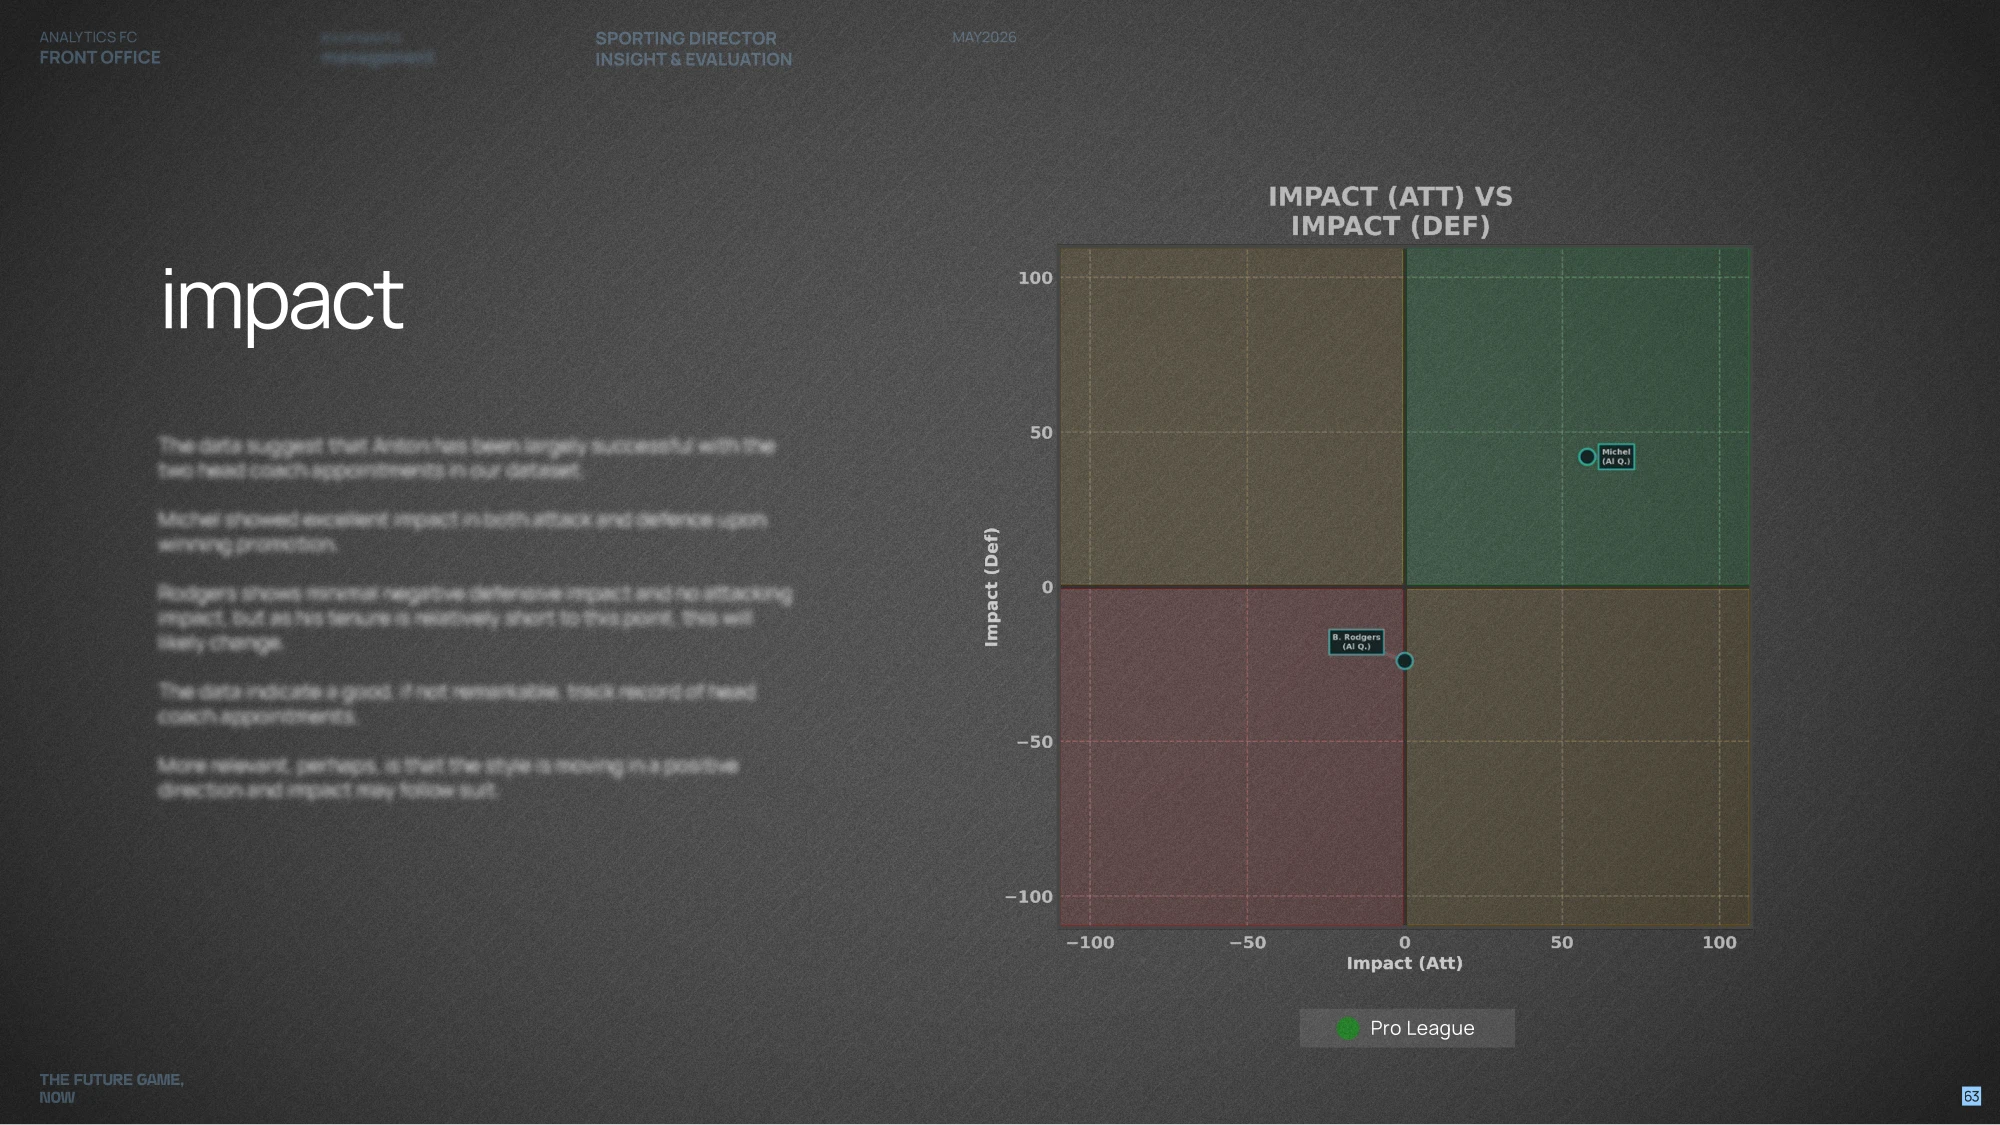This screenshot has width=2000, height=1125.
Task: Click the first blurred paragraph of text
Action: (466, 458)
